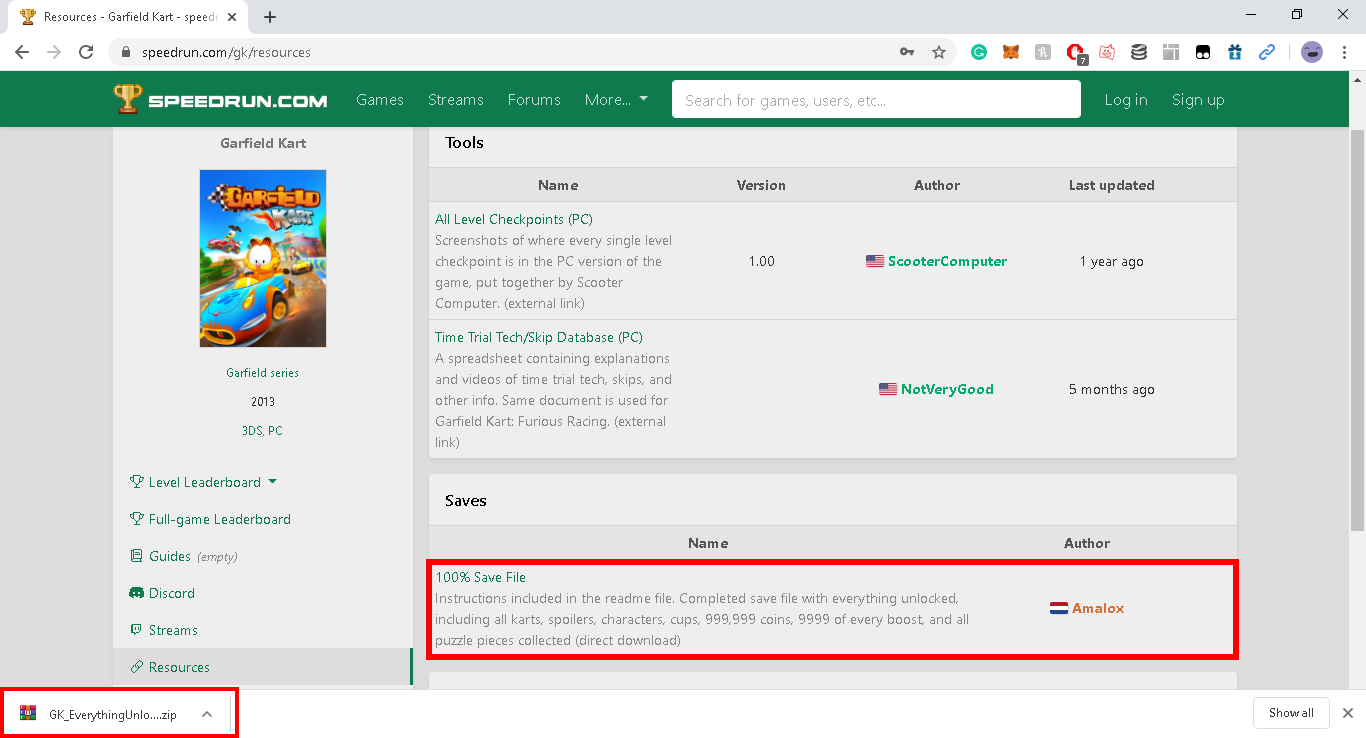Click the blue gift box extension icon
This screenshot has width=1366, height=738.
pos(1235,52)
